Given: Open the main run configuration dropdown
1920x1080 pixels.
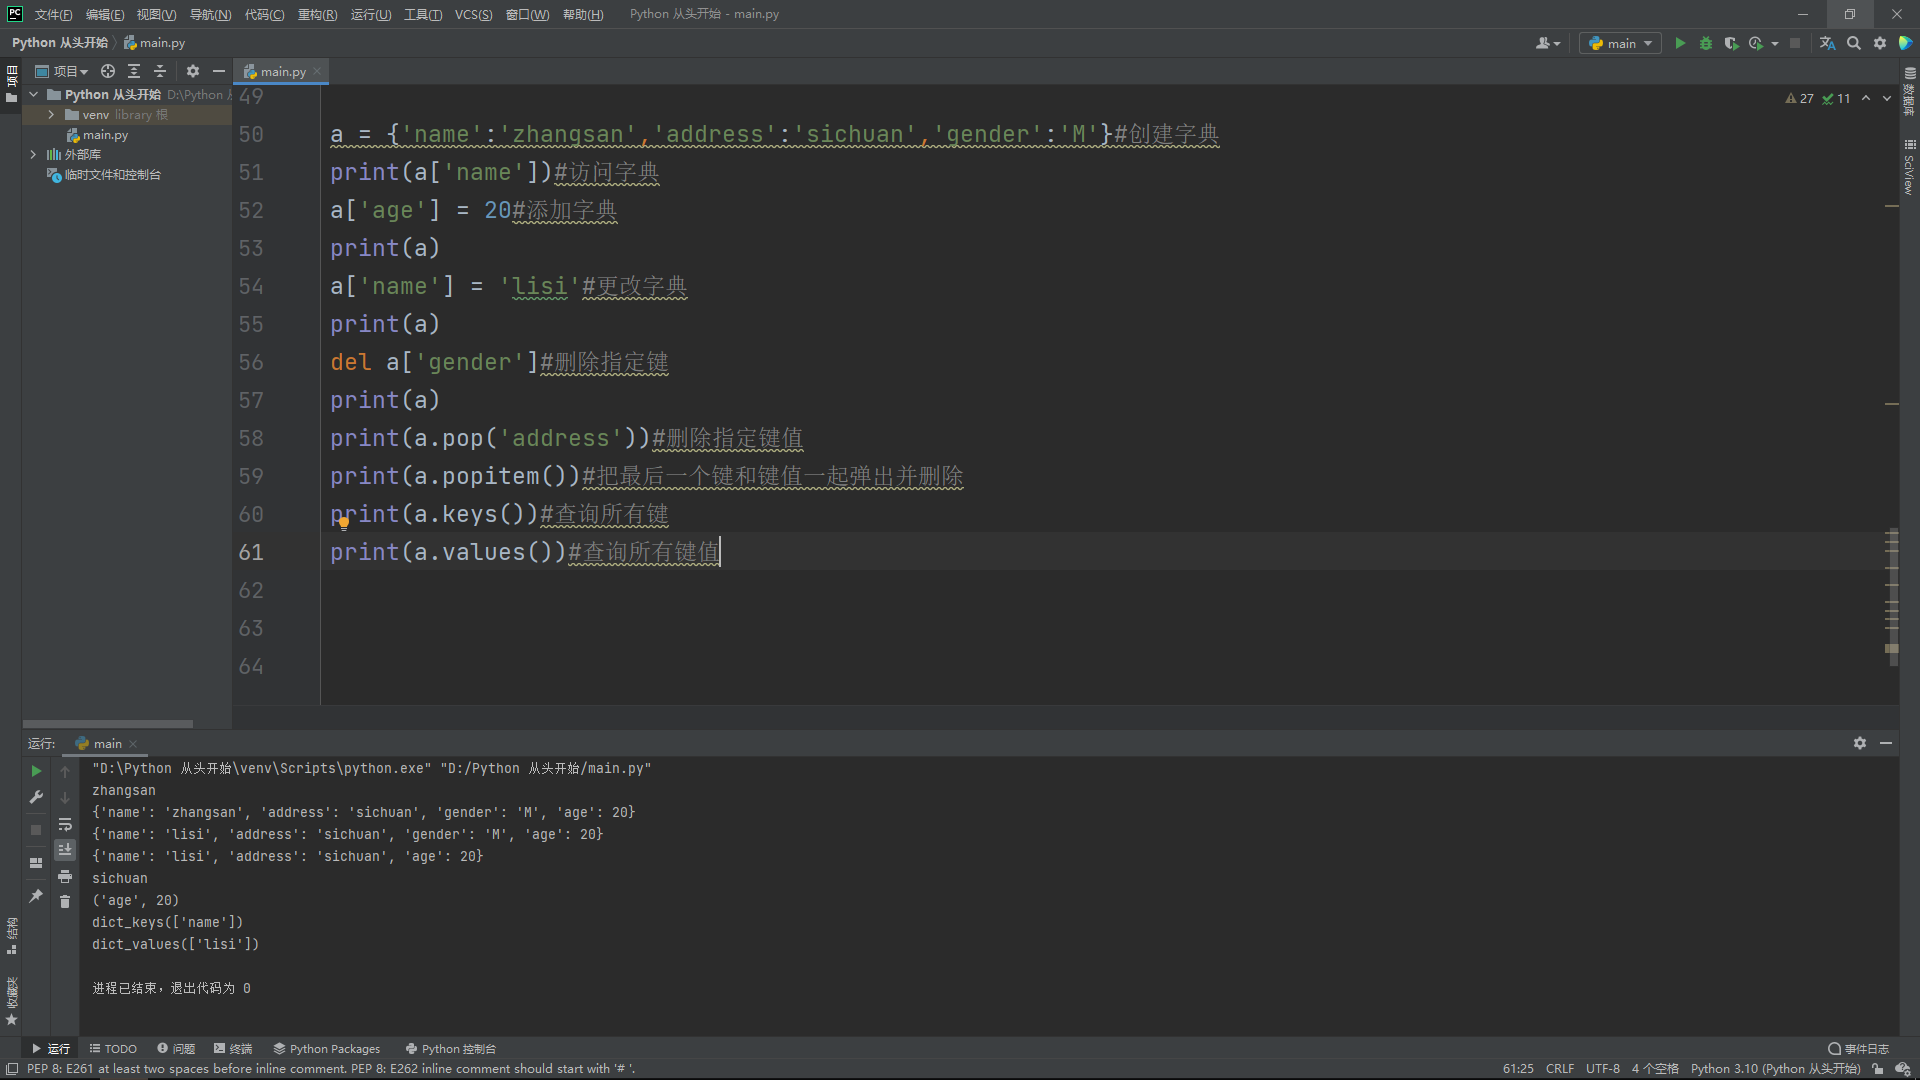Looking at the screenshot, I should tap(1620, 43).
